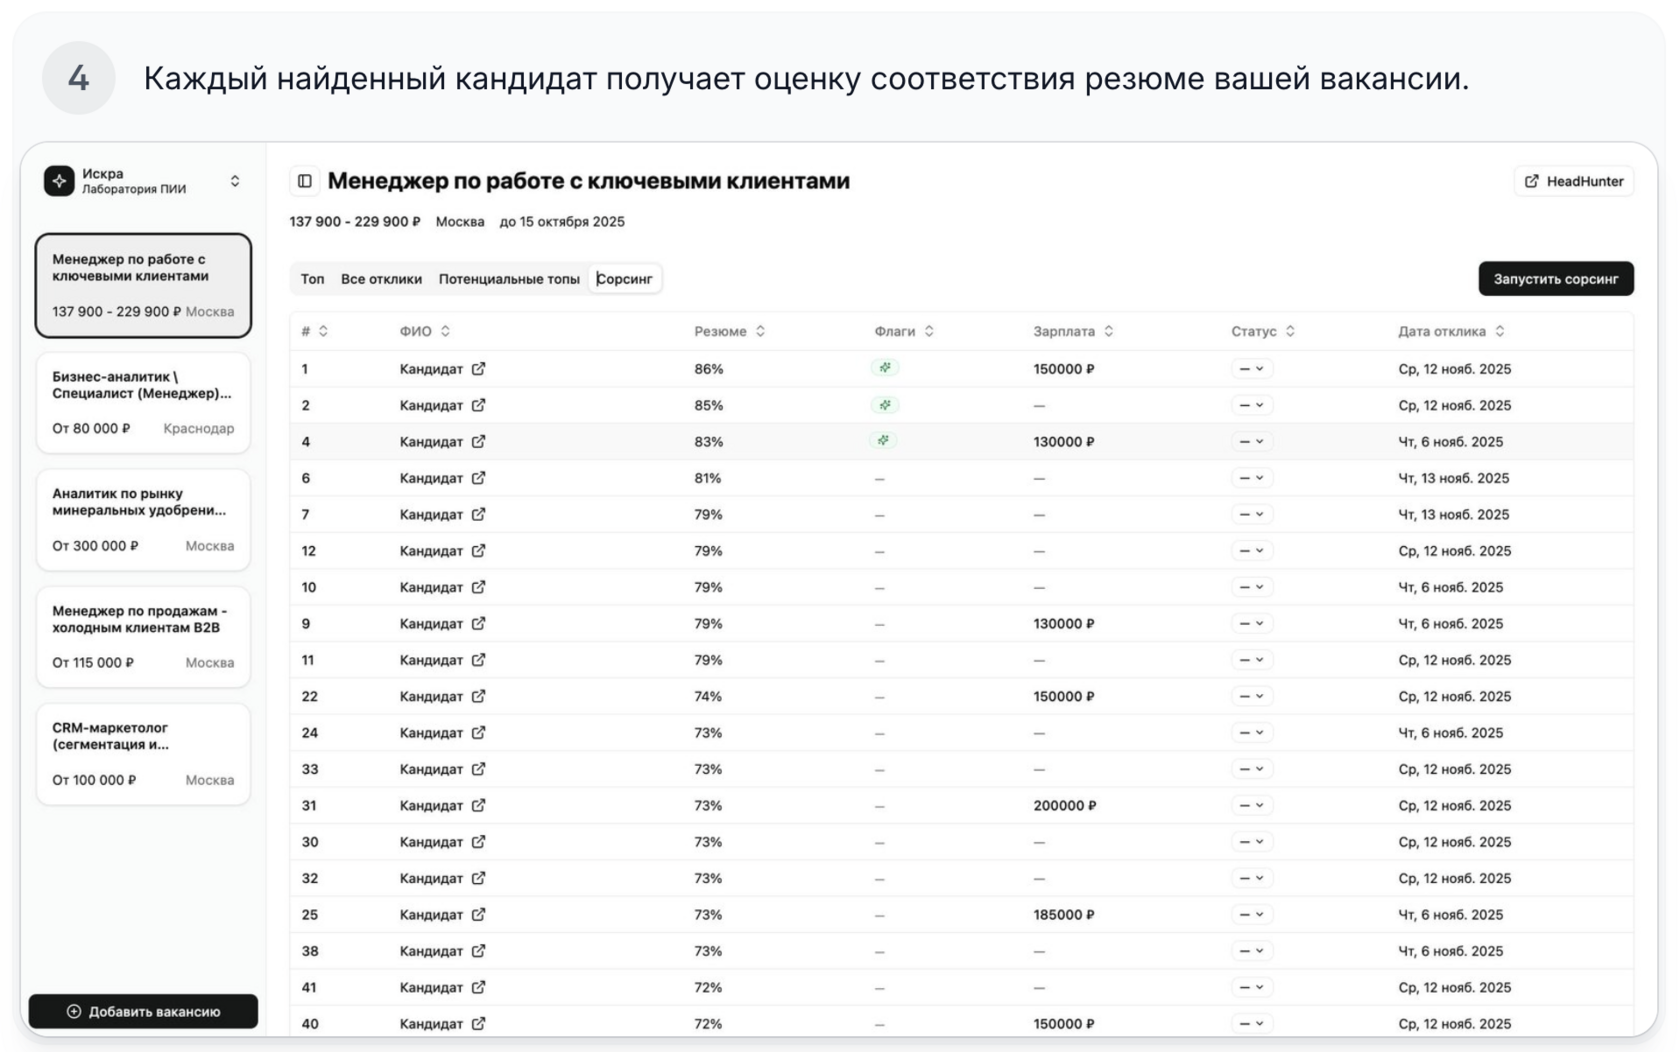Open status dropdown for candidate 2
Viewport: 1680px width, 1052px height.
coord(1251,405)
